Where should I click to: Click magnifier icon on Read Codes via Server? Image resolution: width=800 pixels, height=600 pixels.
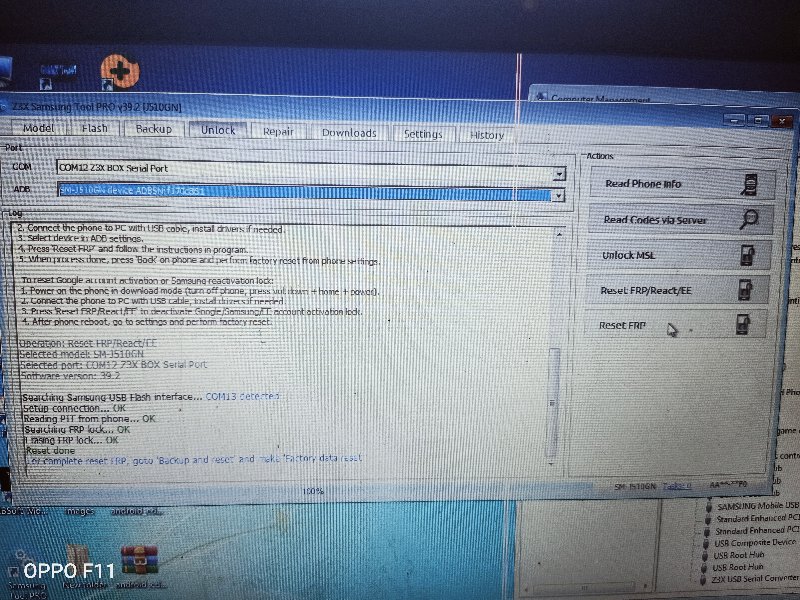coord(749,219)
